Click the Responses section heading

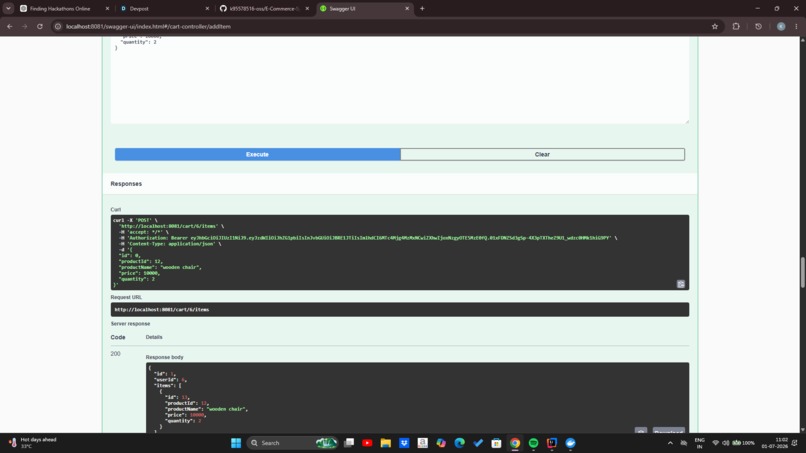126,184
